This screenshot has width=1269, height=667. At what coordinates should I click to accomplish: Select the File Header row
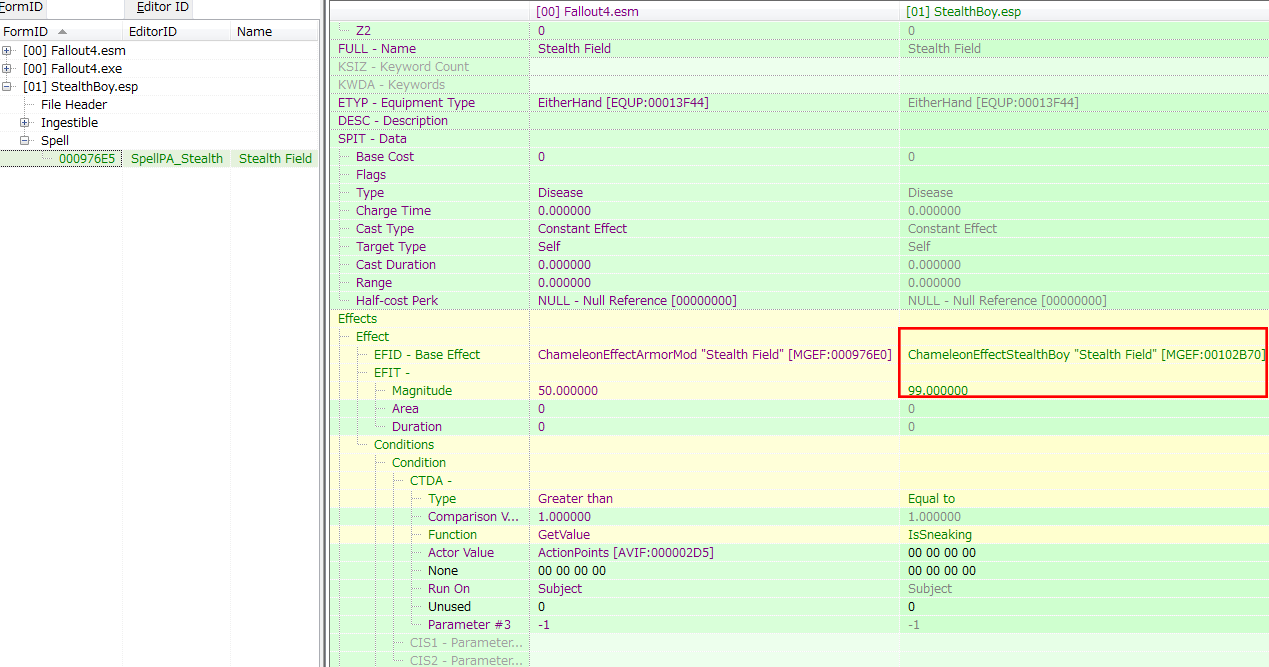[74, 104]
